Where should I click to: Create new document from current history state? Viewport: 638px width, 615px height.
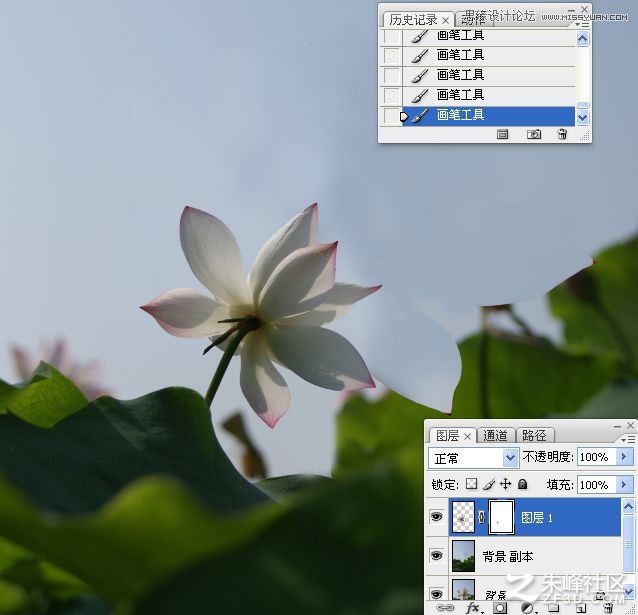[502, 134]
